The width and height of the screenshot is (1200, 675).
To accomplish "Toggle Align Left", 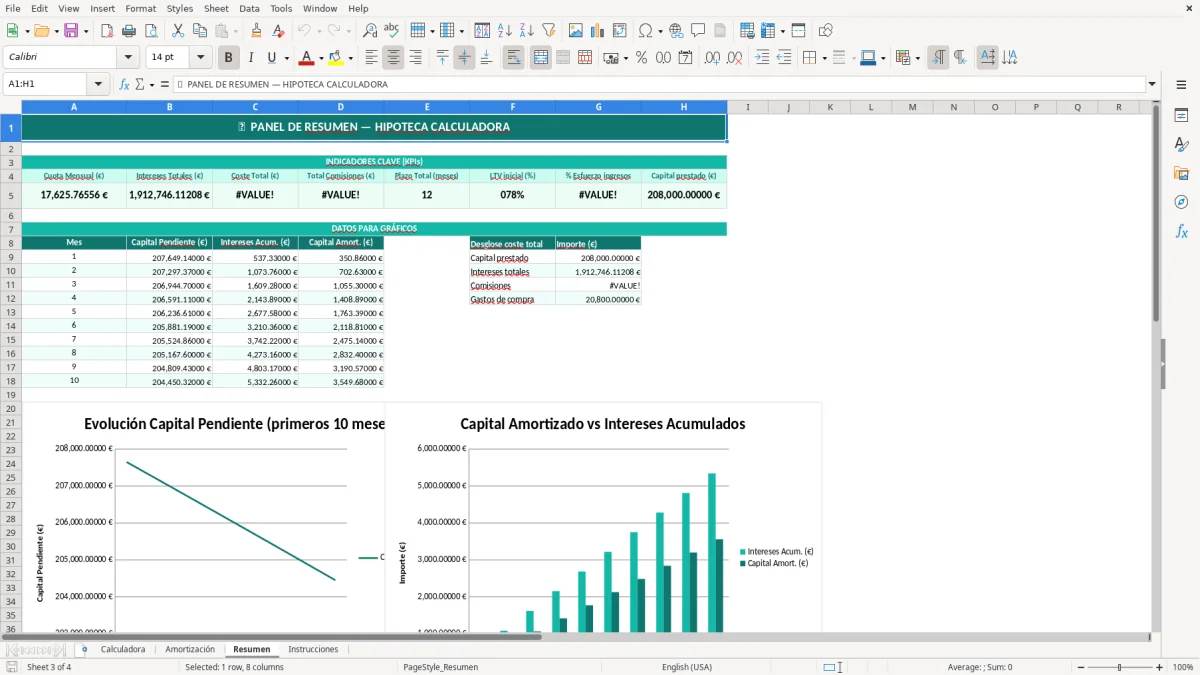I will [372, 58].
